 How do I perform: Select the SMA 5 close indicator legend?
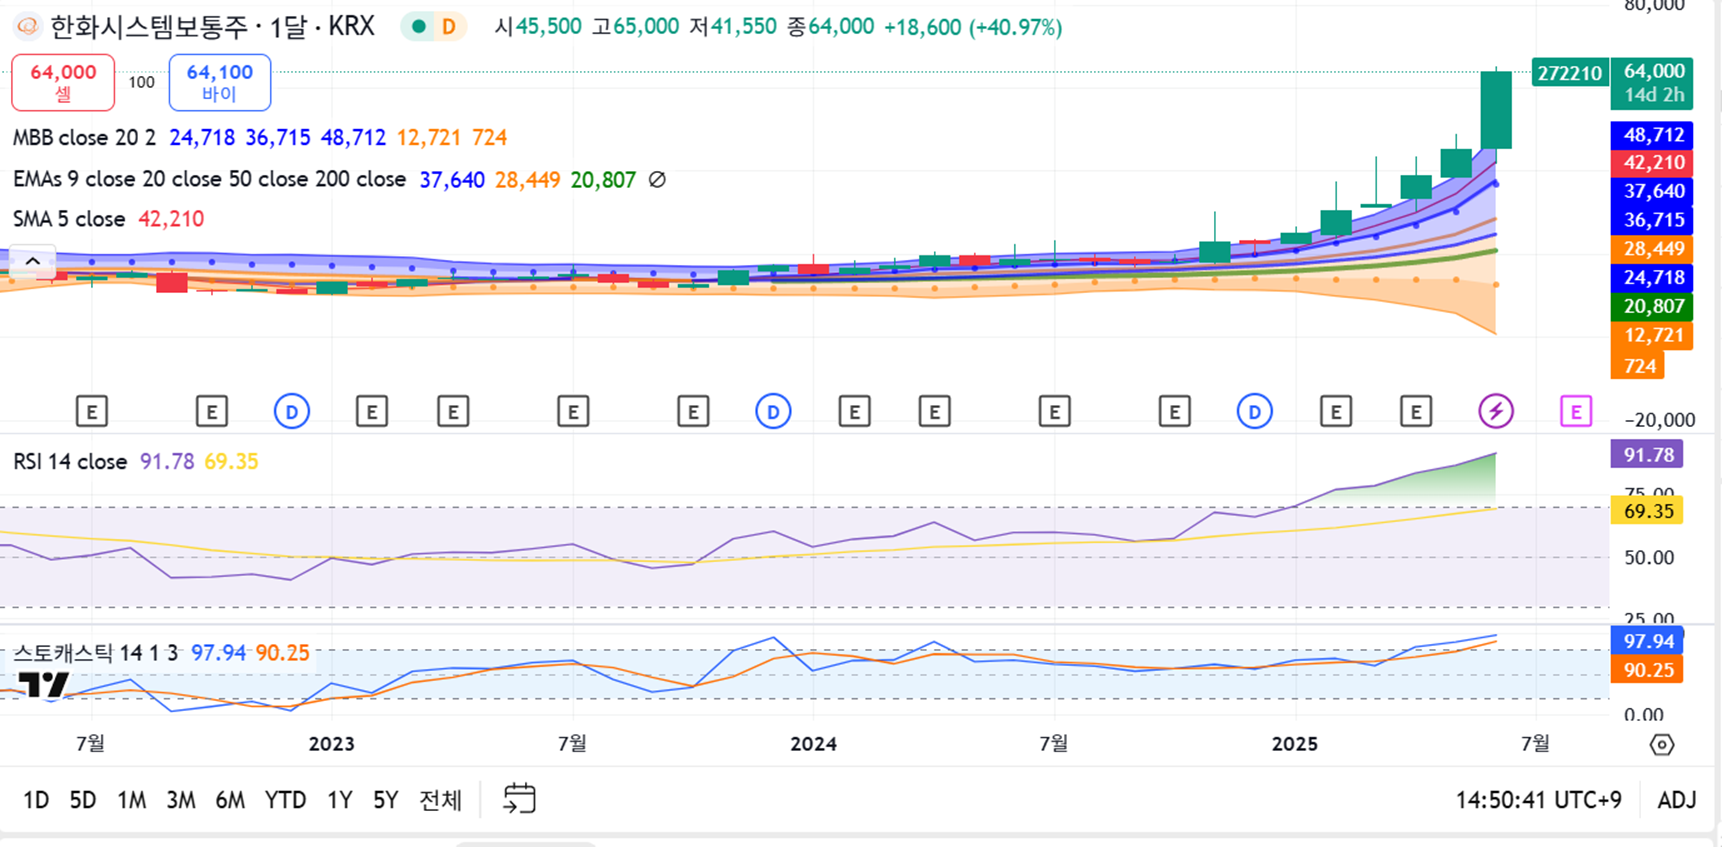tap(69, 219)
